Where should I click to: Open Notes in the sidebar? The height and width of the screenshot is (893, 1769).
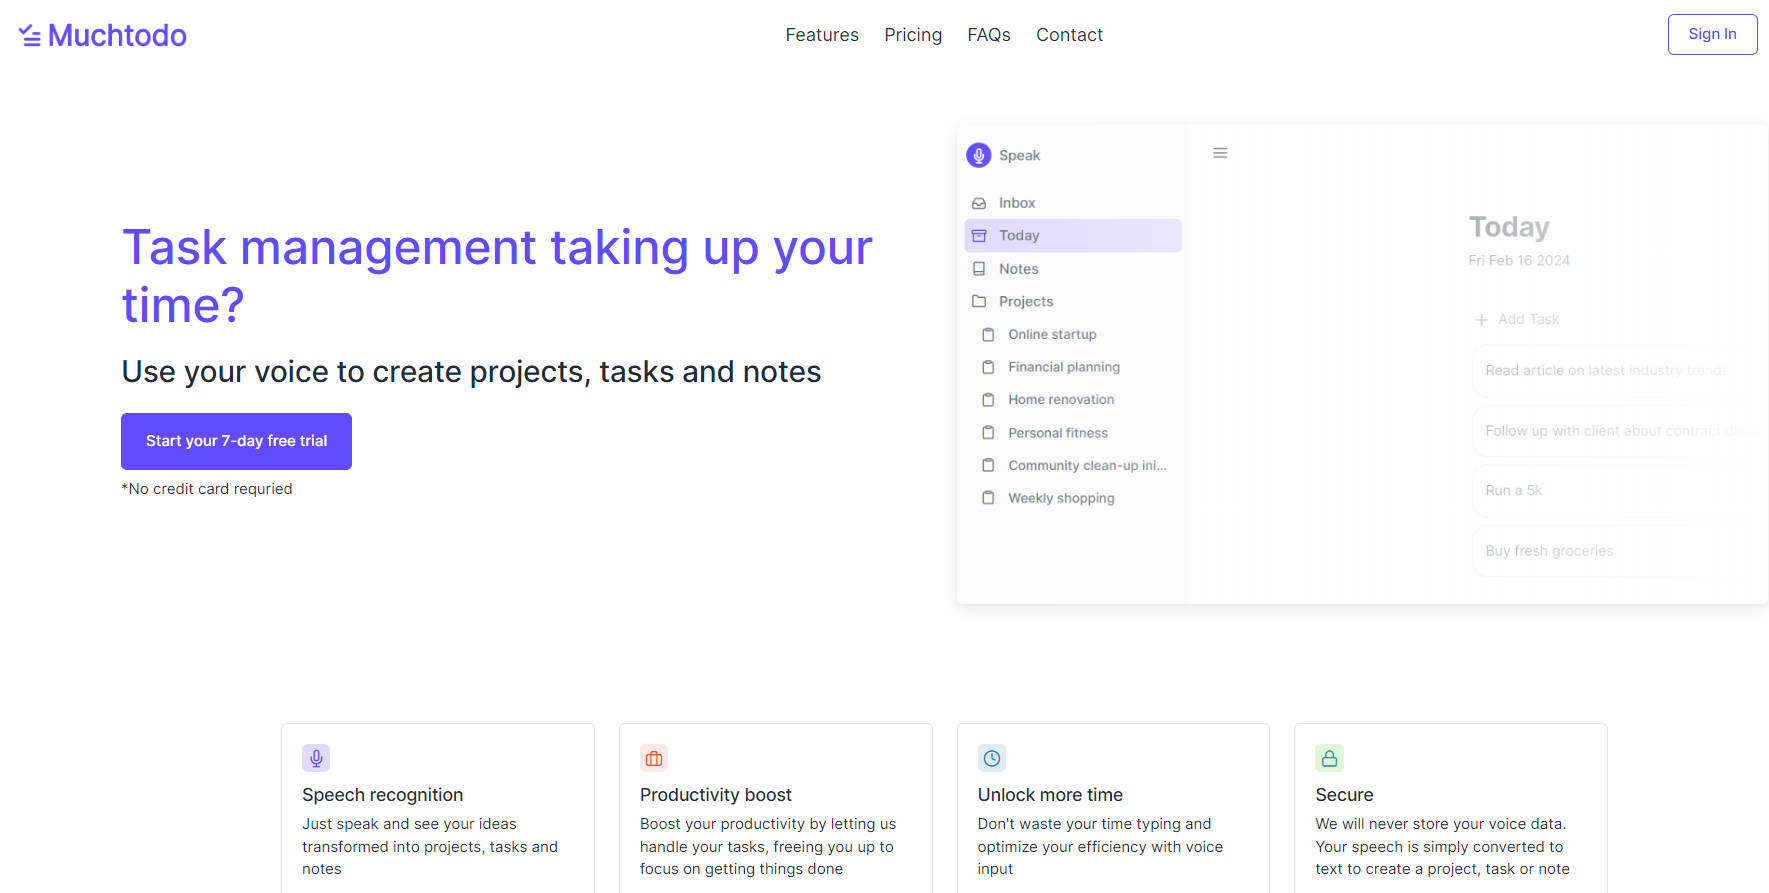1018,269
